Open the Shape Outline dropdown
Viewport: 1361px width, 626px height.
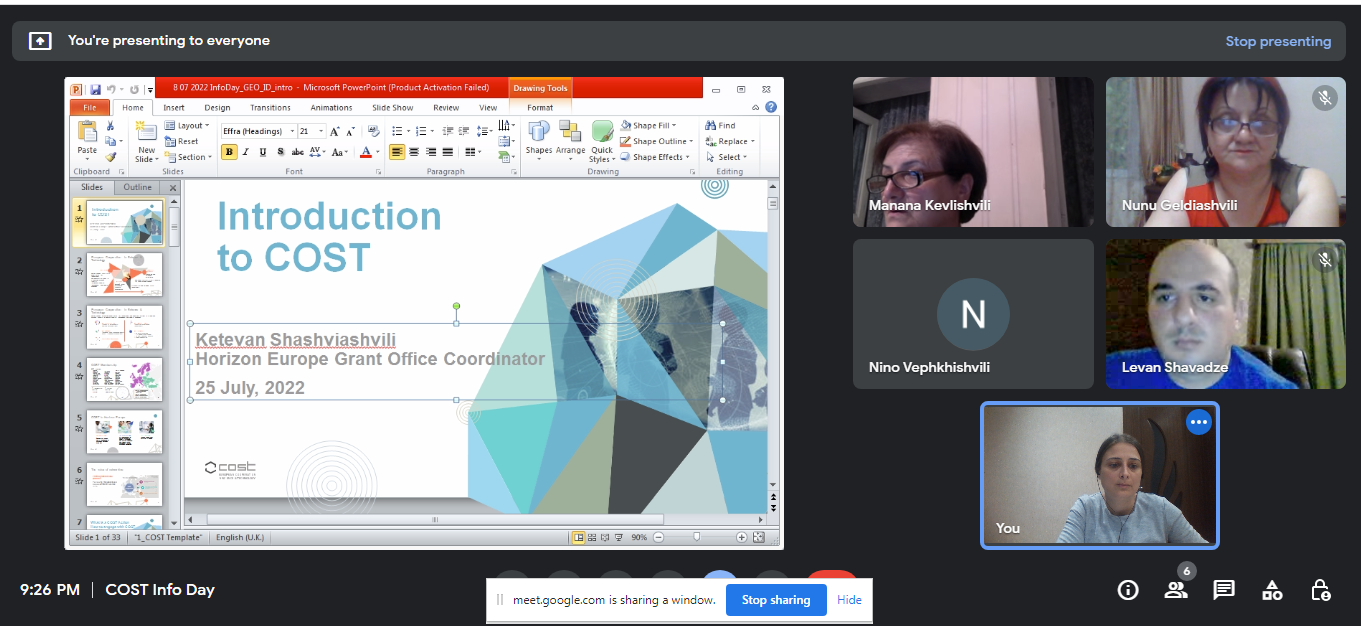654,141
